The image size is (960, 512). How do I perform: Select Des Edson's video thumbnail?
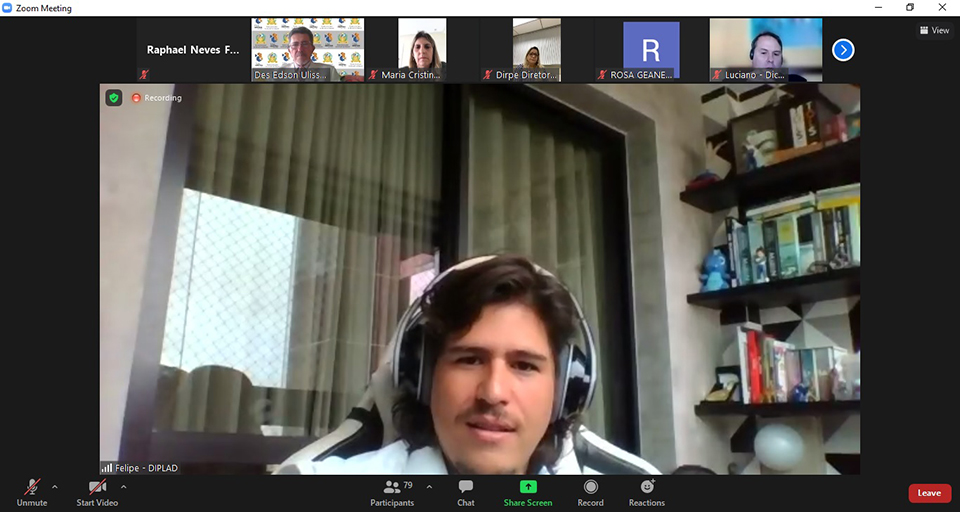pyautogui.click(x=307, y=49)
